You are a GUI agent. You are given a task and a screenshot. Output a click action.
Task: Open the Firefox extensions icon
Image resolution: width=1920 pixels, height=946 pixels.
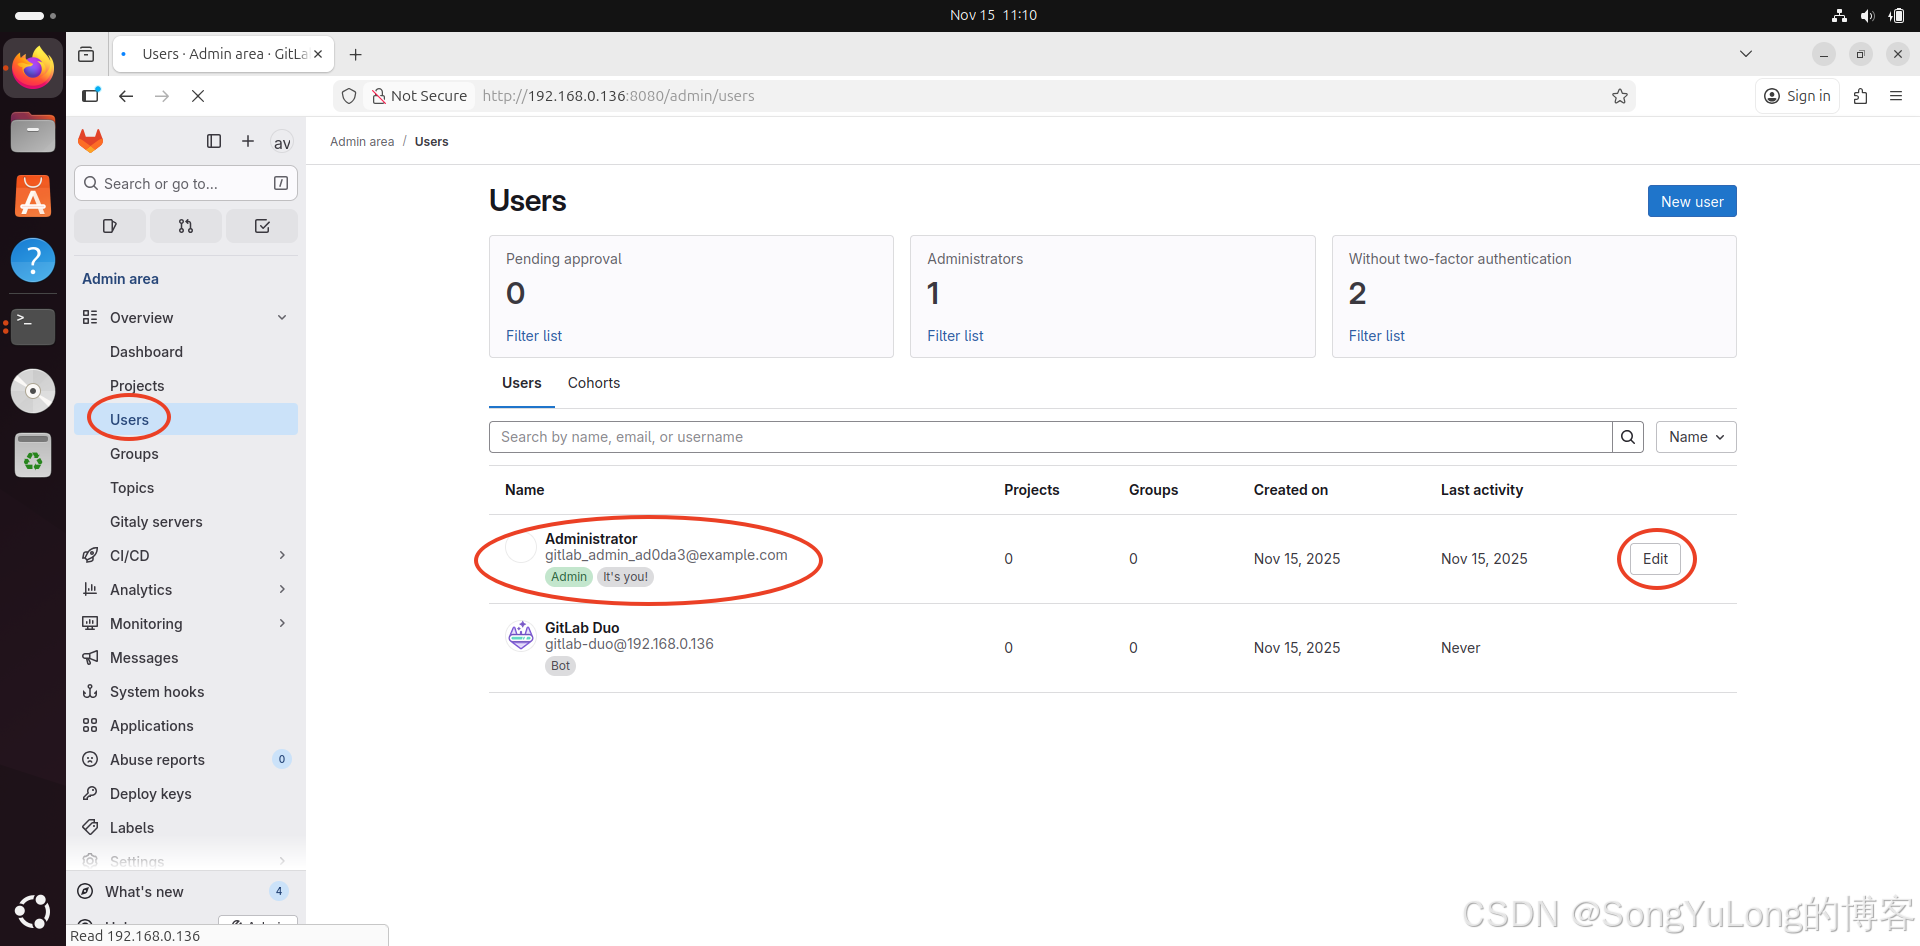tap(1860, 96)
